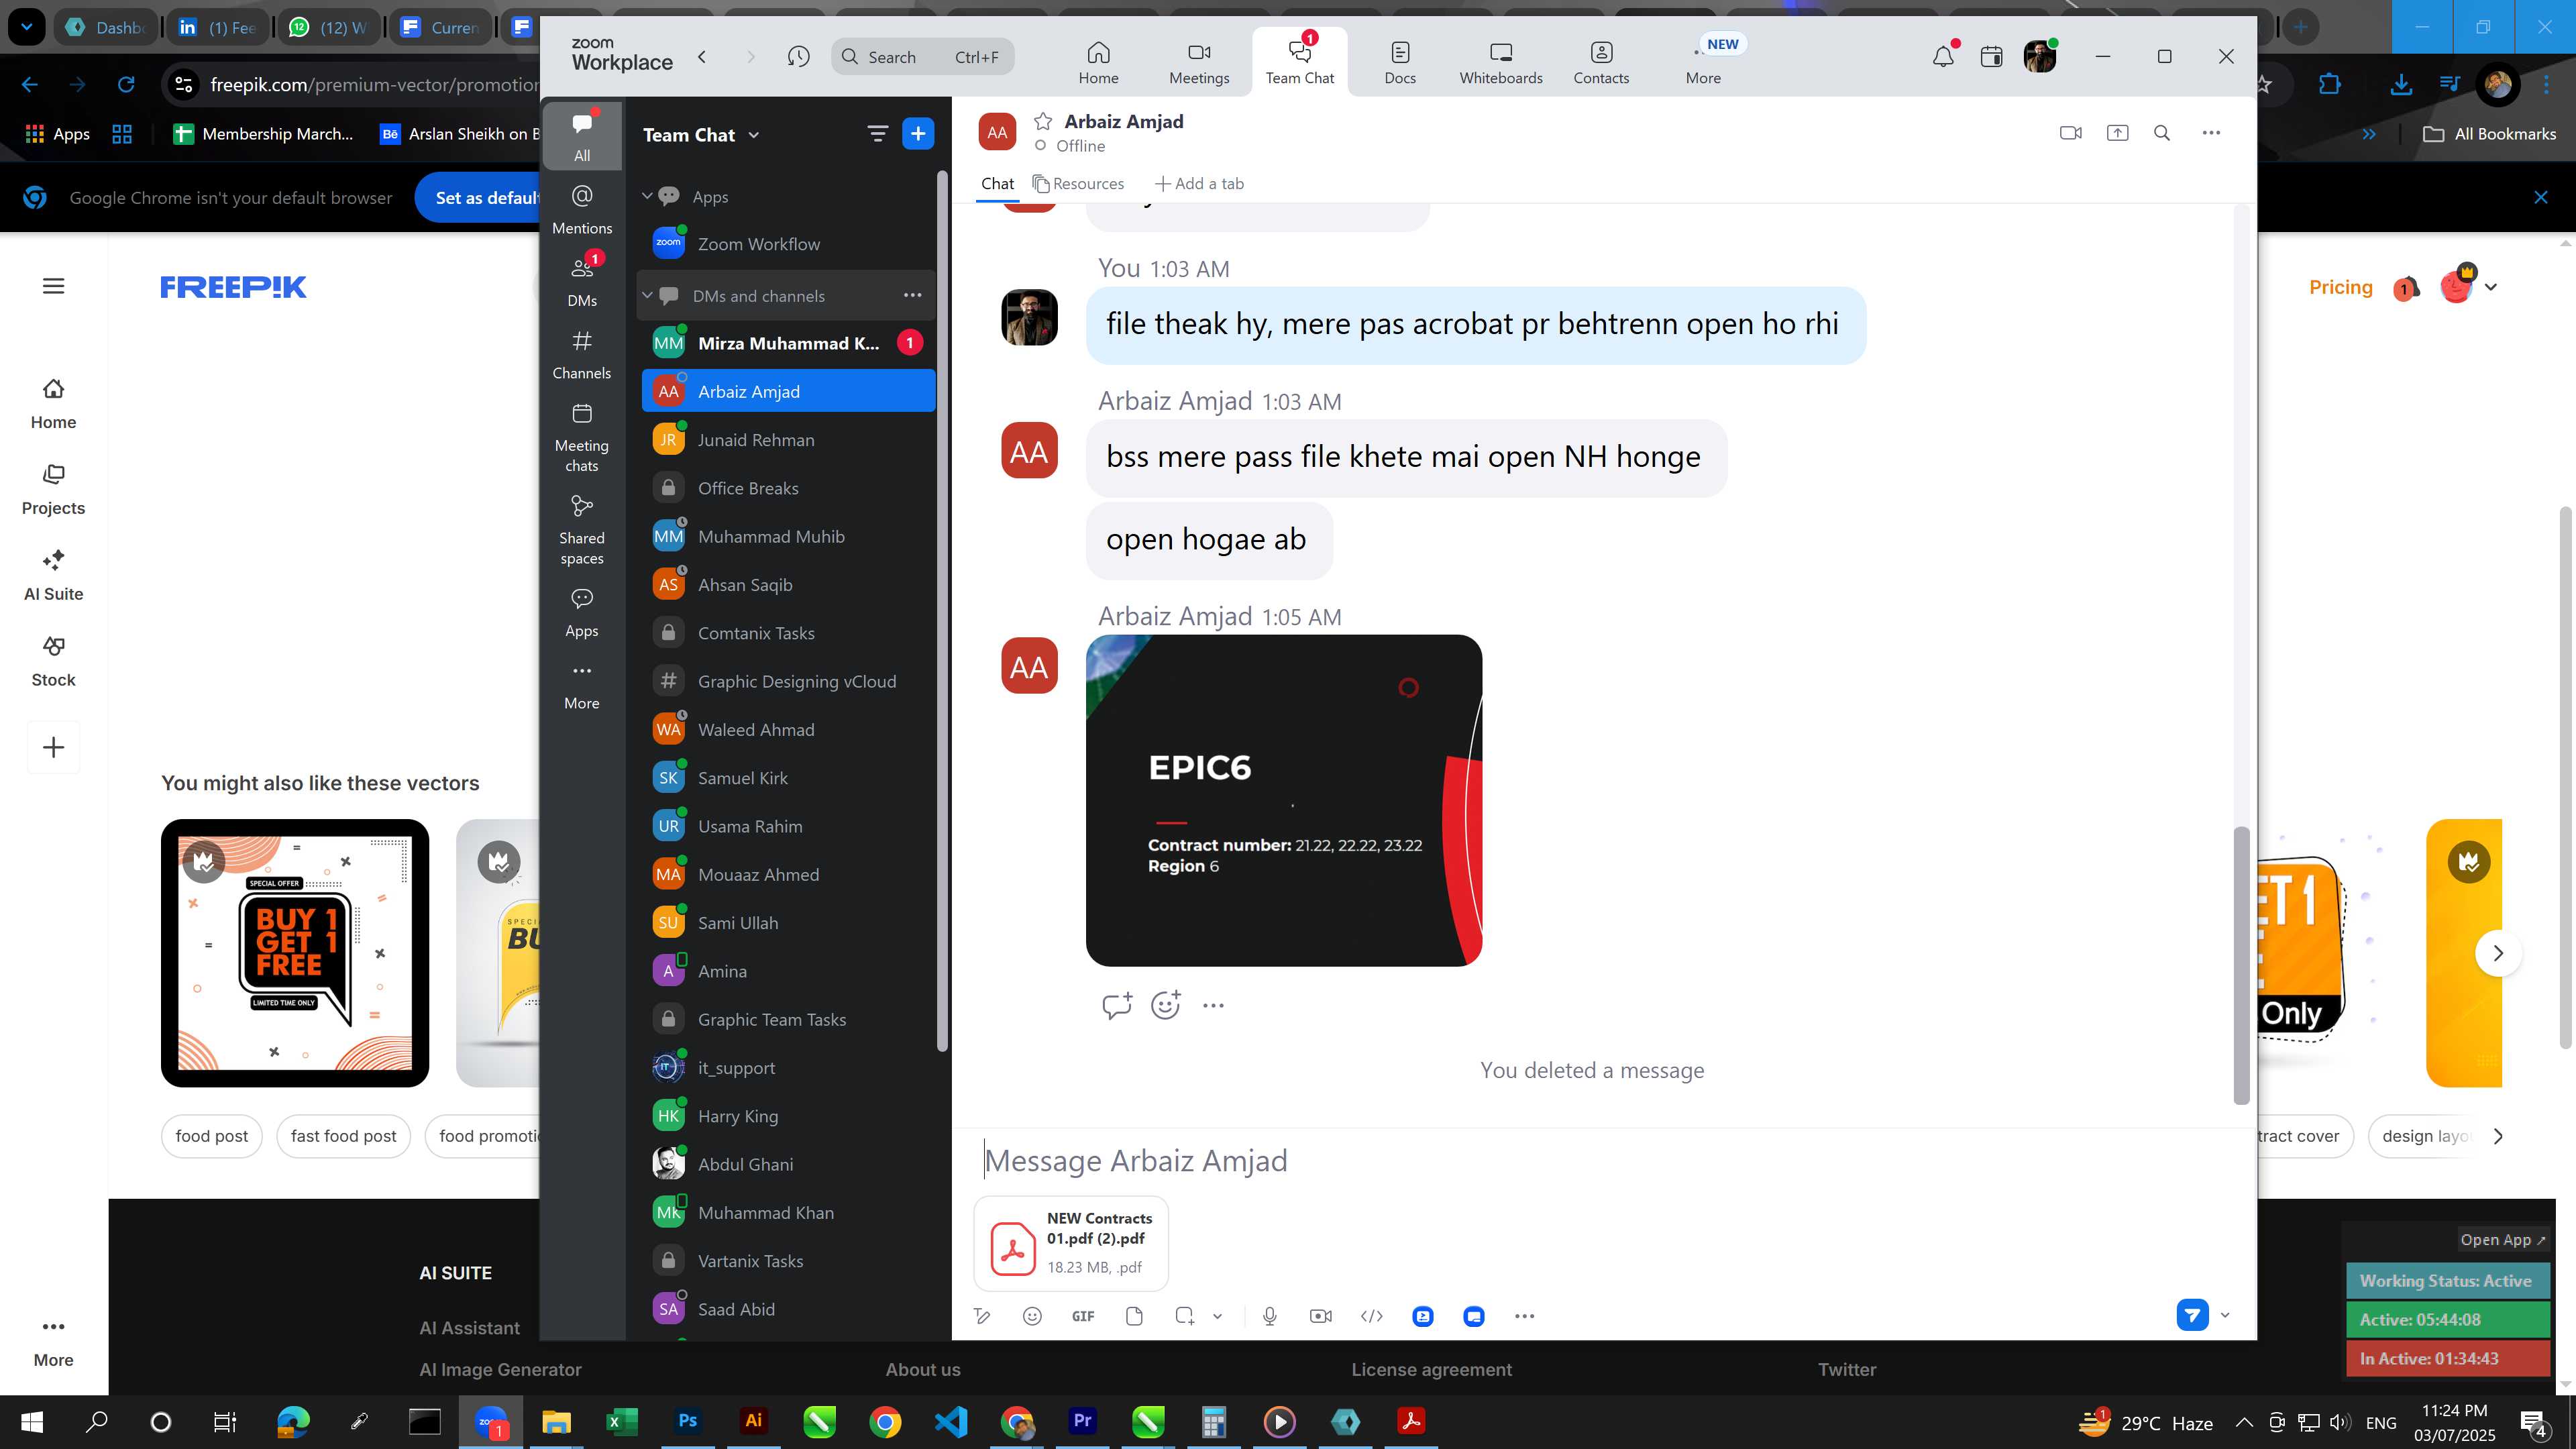Open the emoji picker in composer
2576x1449 pixels.
tap(1033, 1316)
